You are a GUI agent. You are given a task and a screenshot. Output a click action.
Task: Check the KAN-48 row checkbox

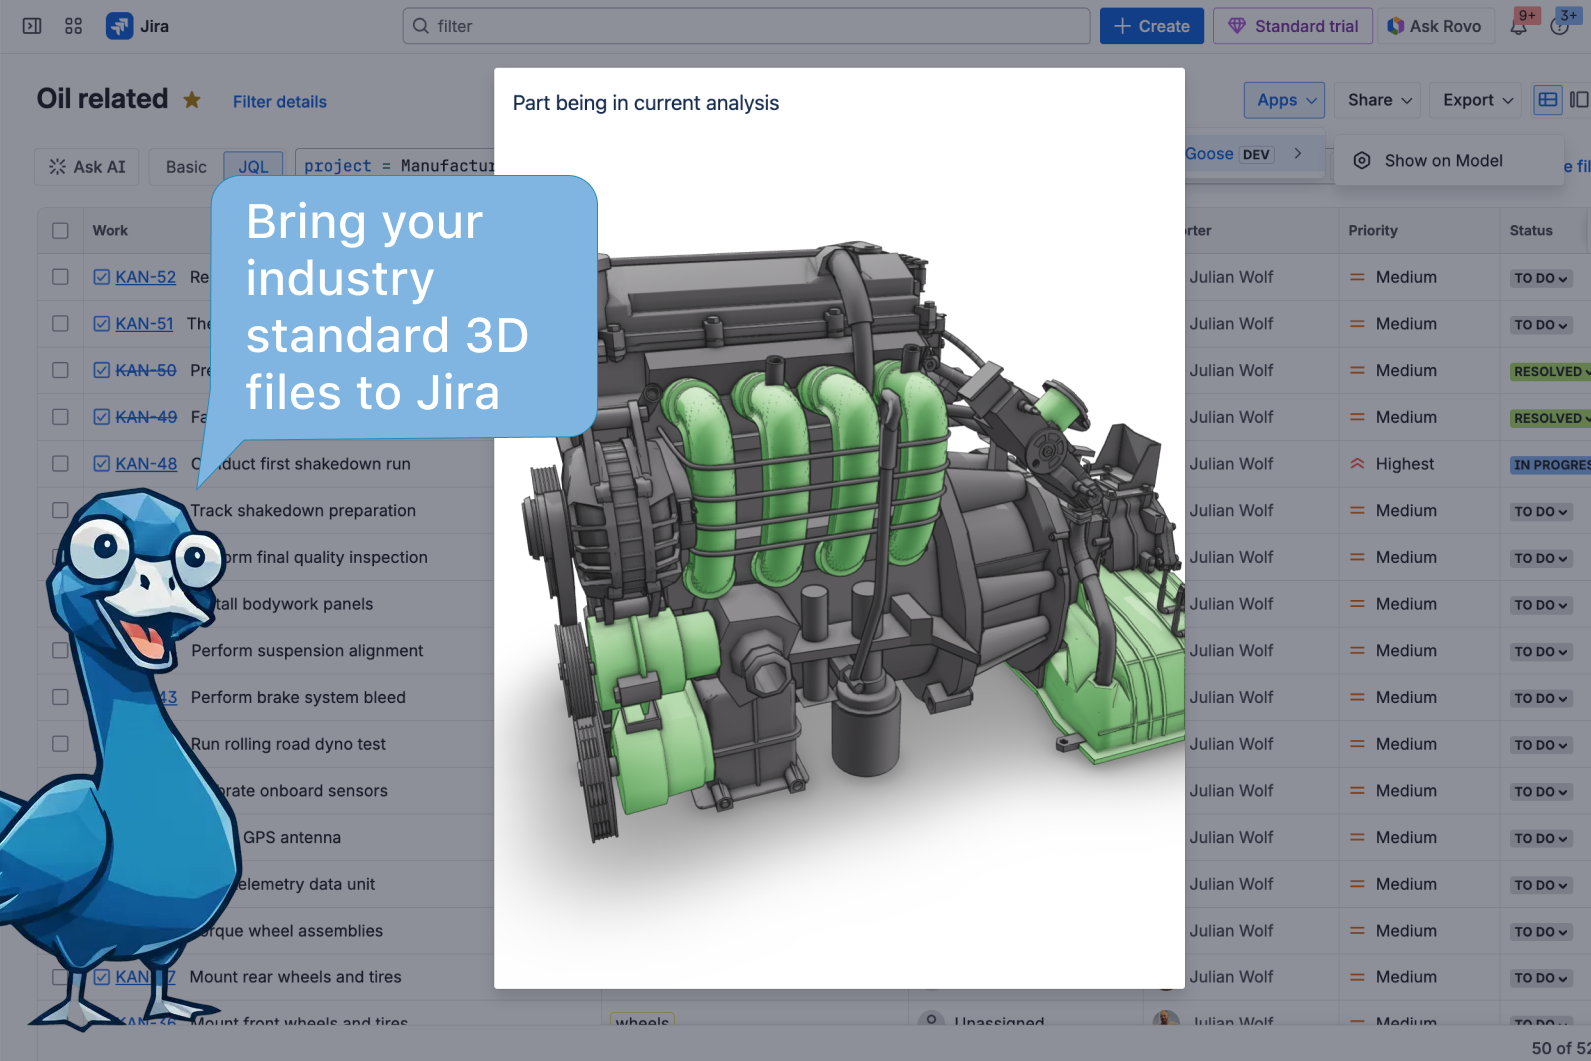pos(60,464)
